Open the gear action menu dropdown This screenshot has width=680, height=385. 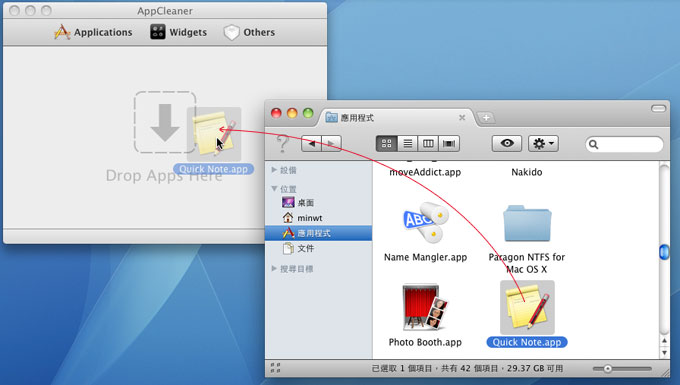[x=543, y=144]
